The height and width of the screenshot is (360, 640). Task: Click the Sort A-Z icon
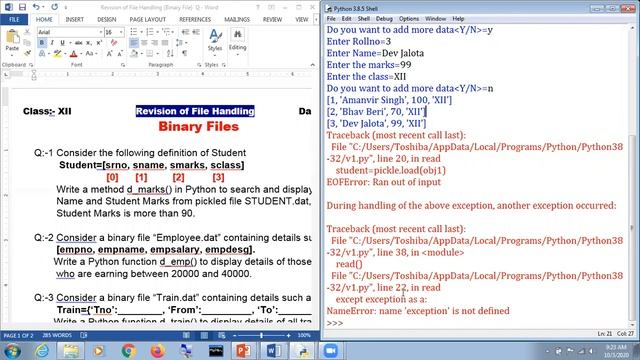tap(170, 53)
